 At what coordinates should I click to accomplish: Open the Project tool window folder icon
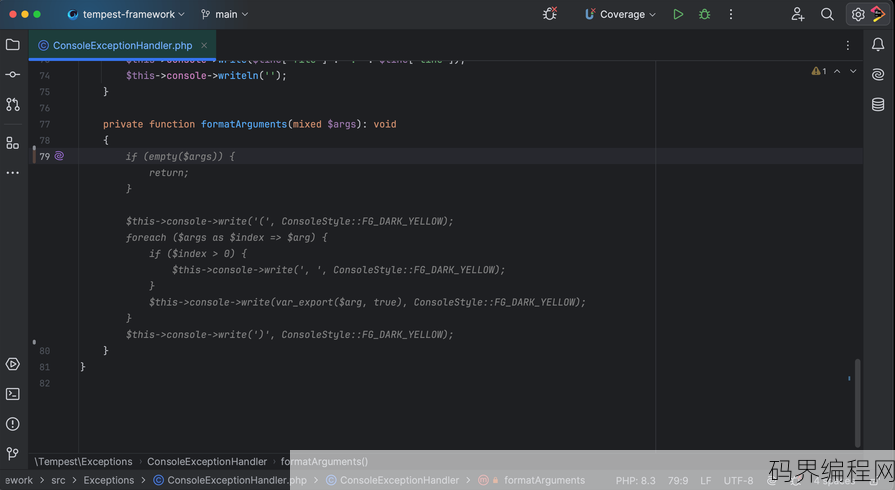[13, 45]
